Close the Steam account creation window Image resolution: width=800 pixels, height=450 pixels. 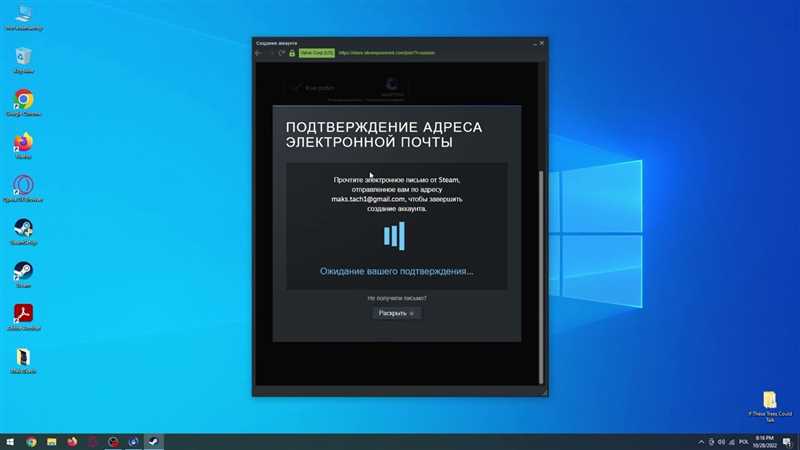(542, 43)
